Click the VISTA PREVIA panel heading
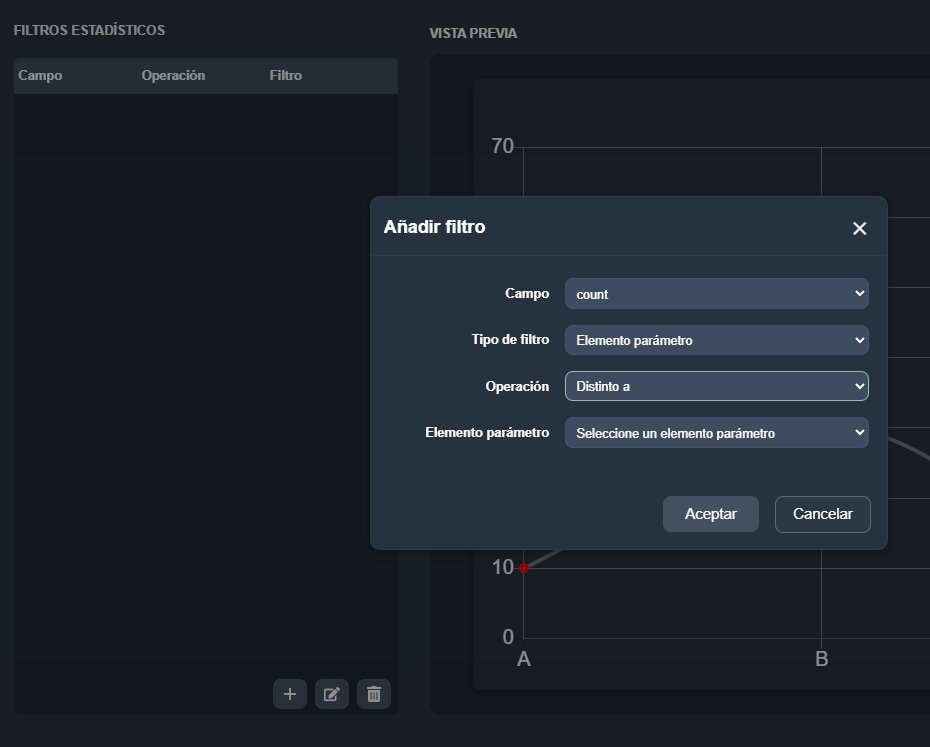The image size is (930, 747). pyautogui.click(x=473, y=33)
